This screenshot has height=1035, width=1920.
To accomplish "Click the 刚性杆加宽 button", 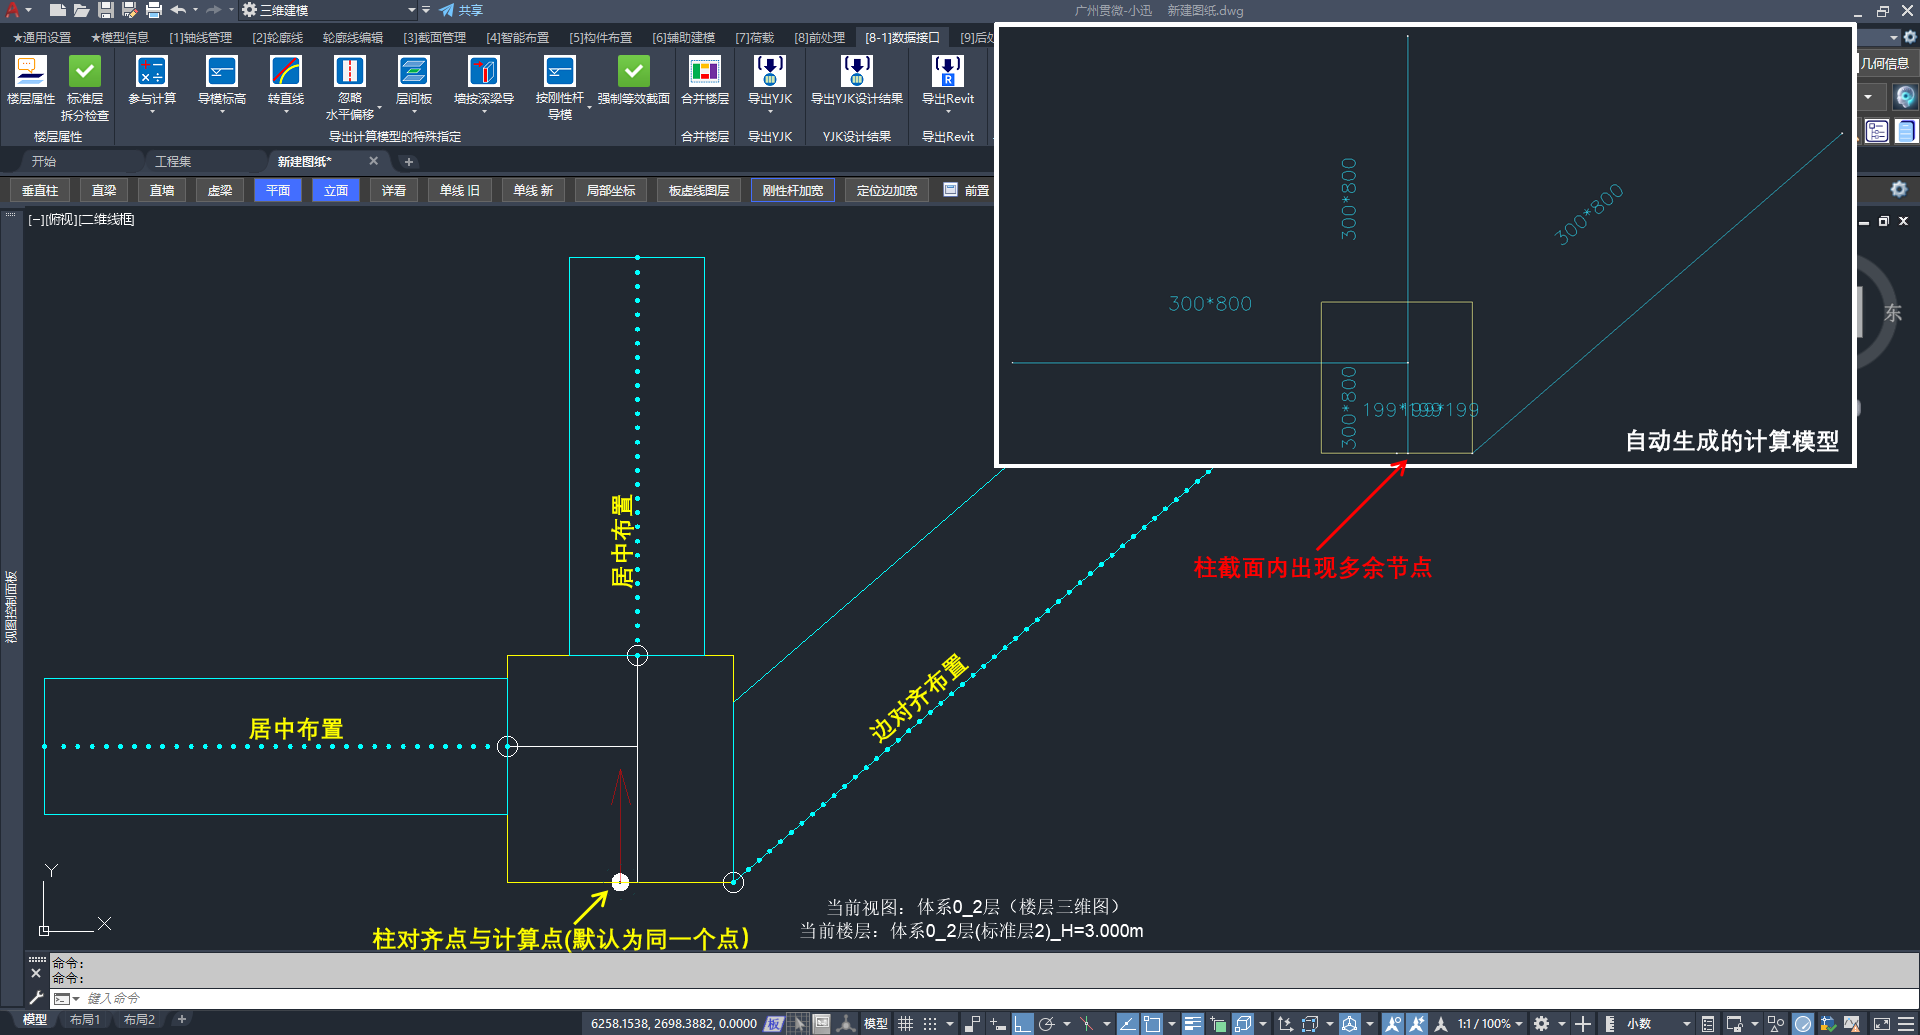I will point(792,190).
